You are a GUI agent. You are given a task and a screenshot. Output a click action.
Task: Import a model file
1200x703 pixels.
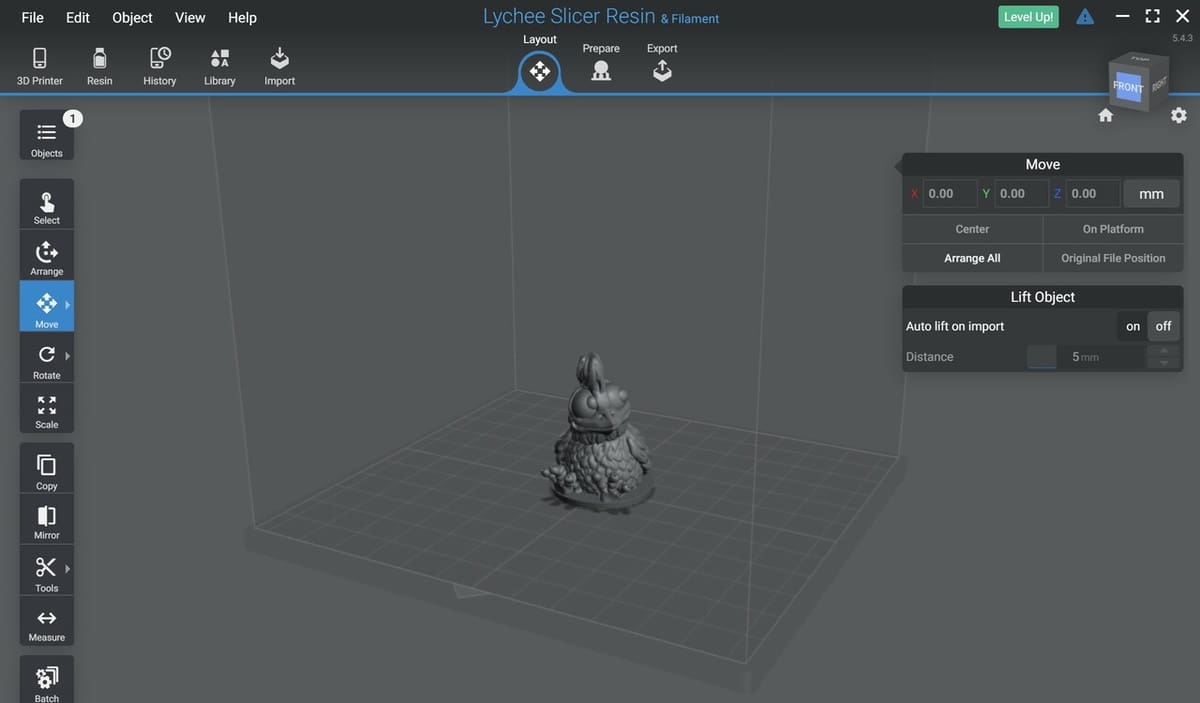tap(280, 66)
